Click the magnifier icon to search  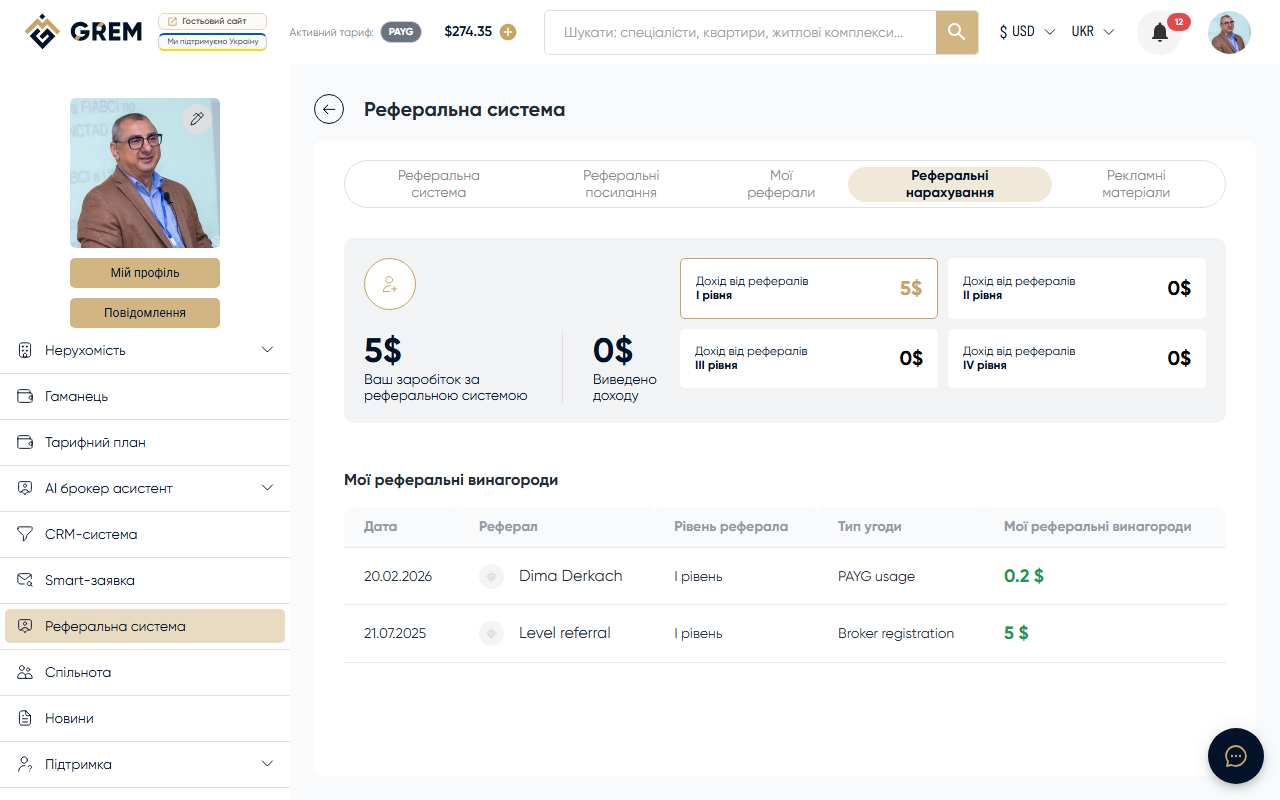955,32
